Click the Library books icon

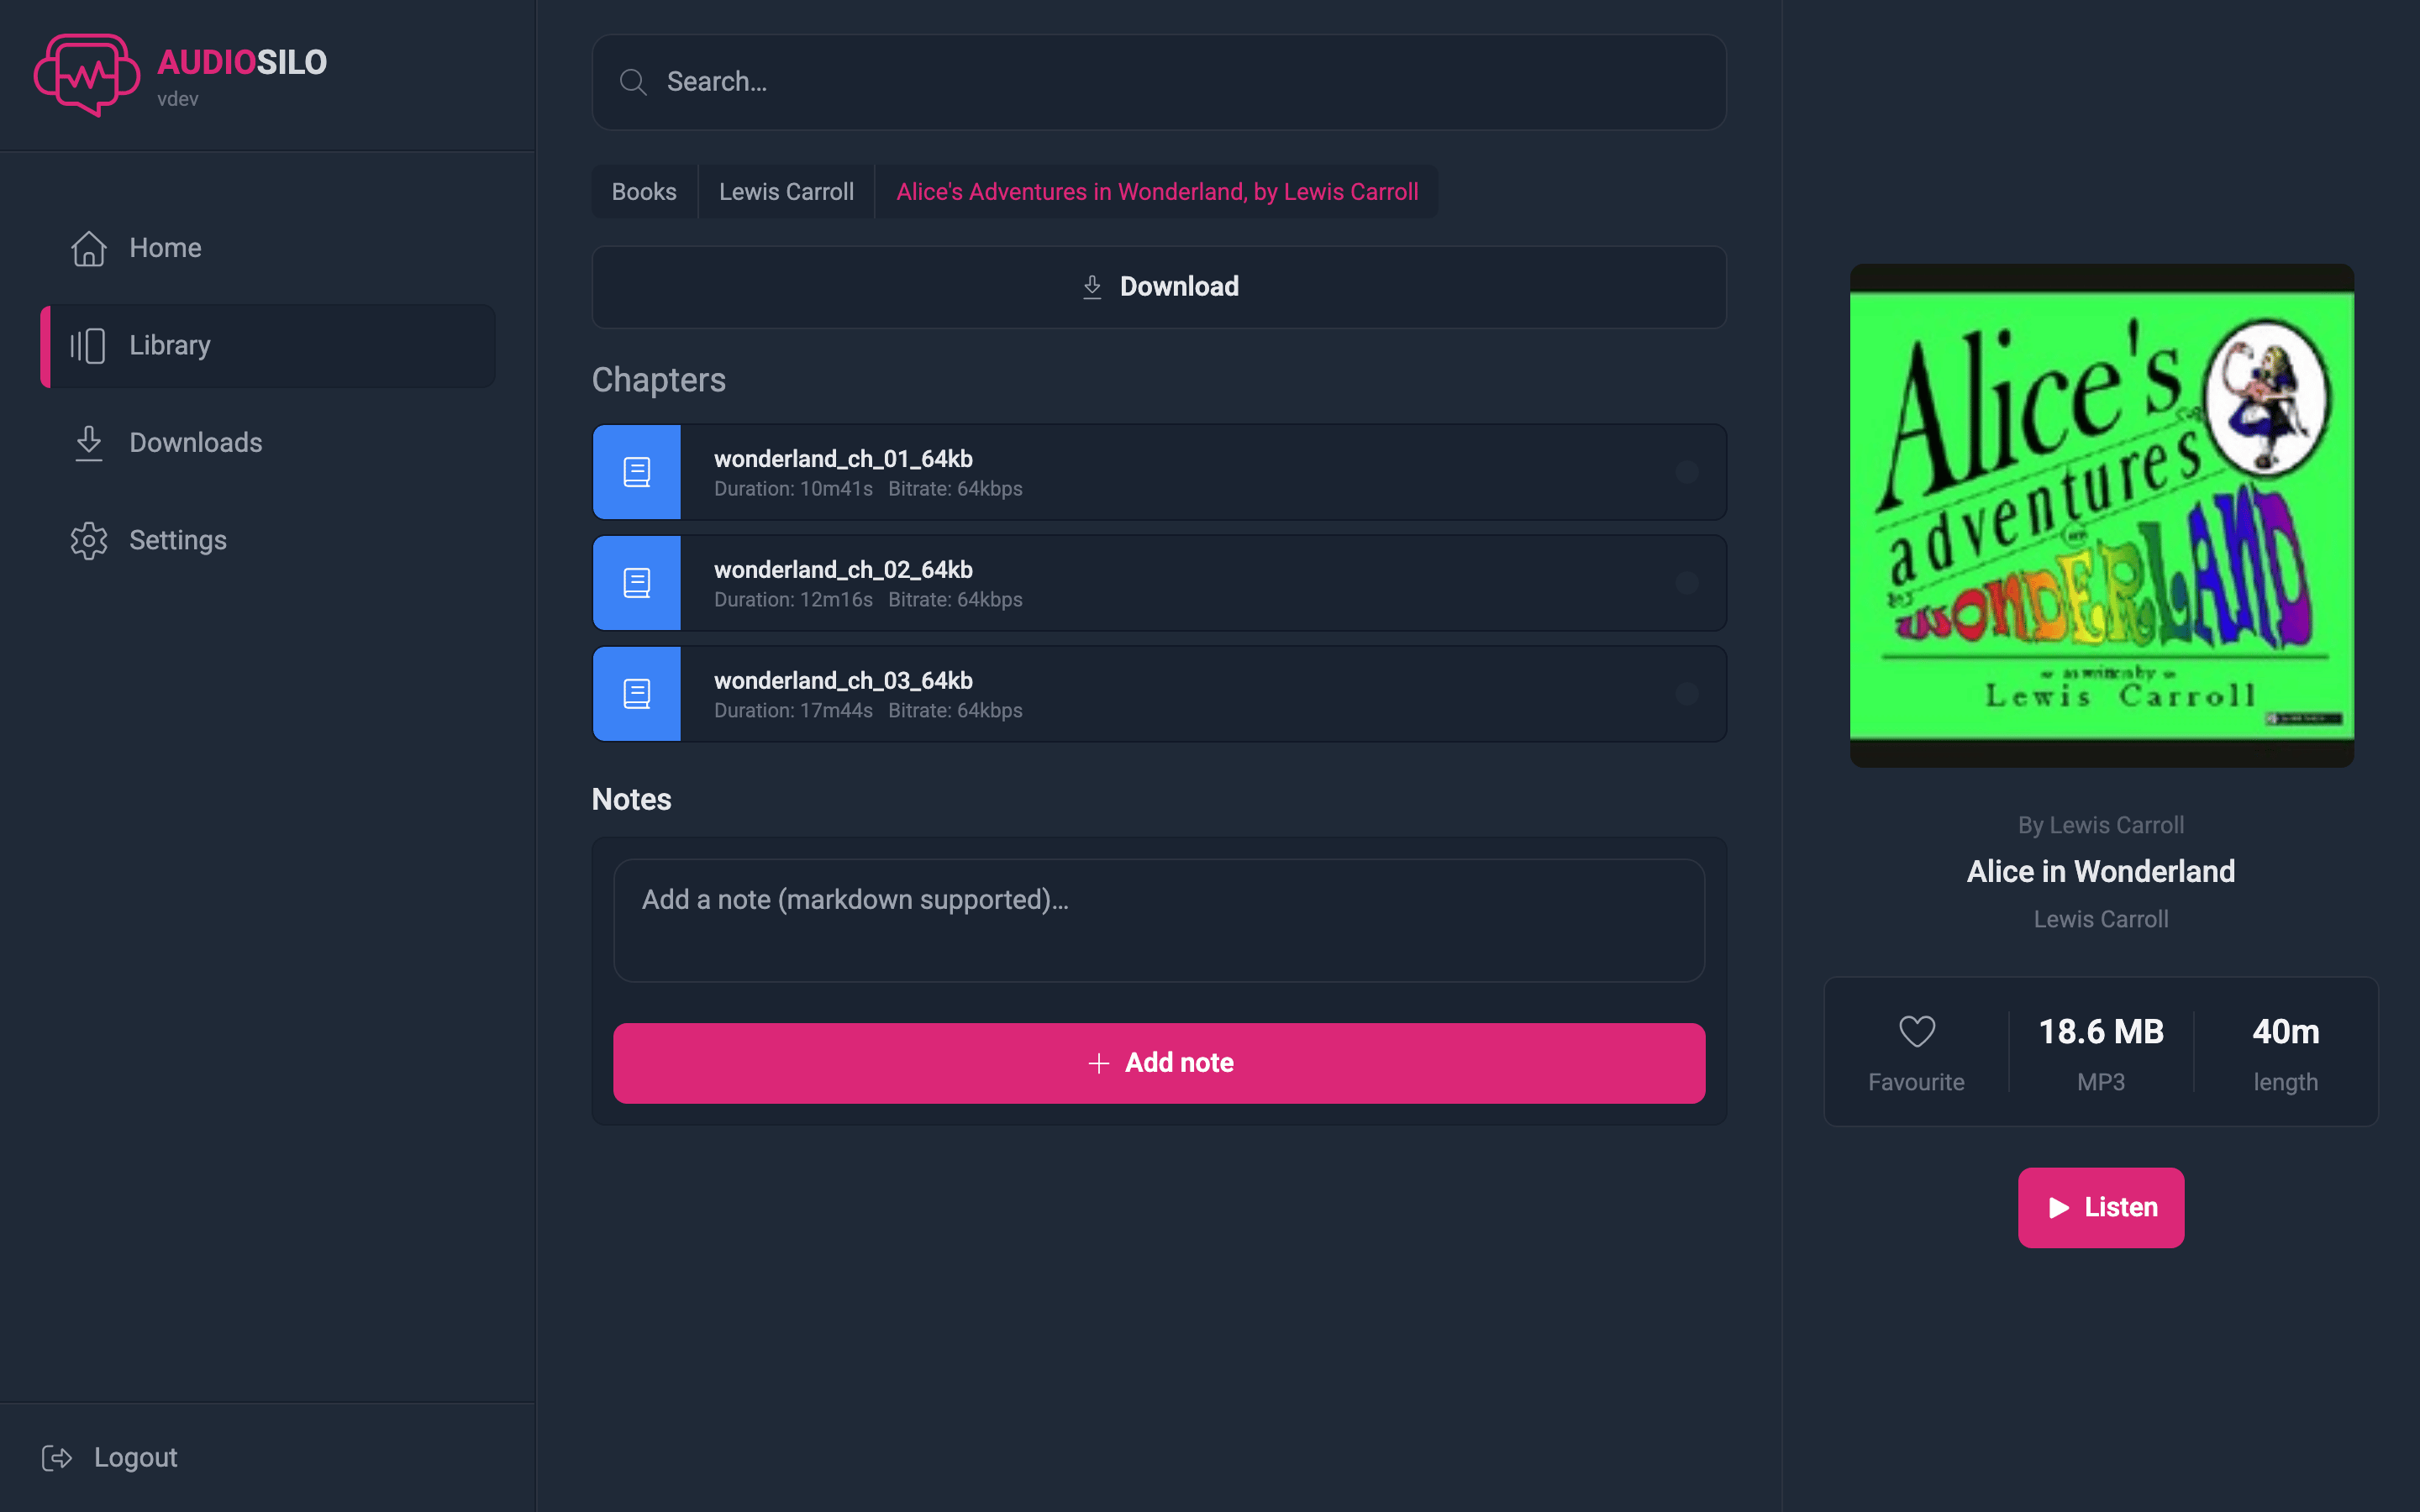[89, 346]
